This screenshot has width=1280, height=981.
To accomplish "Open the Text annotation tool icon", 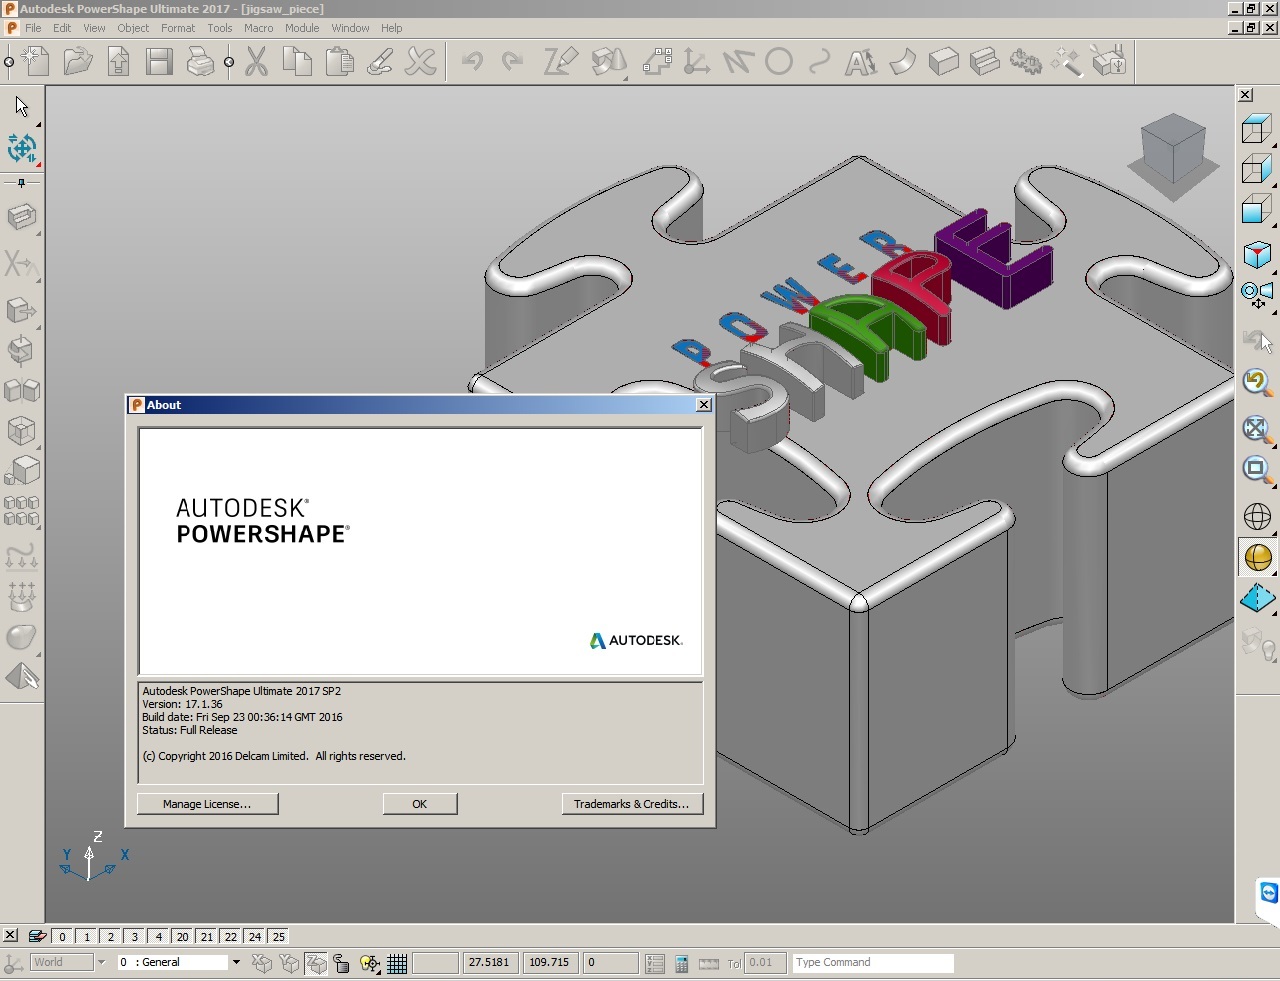I will tap(860, 62).
